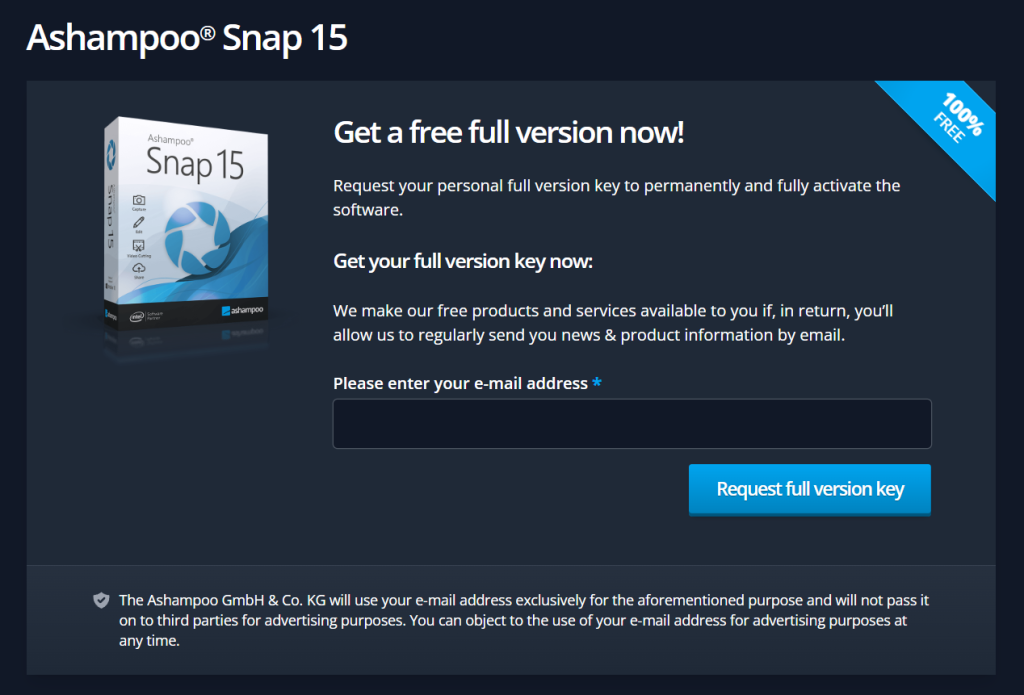Click the Ashampoo Snap 15 page title
The width and height of the screenshot is (1024, 695).
[187, 38]
